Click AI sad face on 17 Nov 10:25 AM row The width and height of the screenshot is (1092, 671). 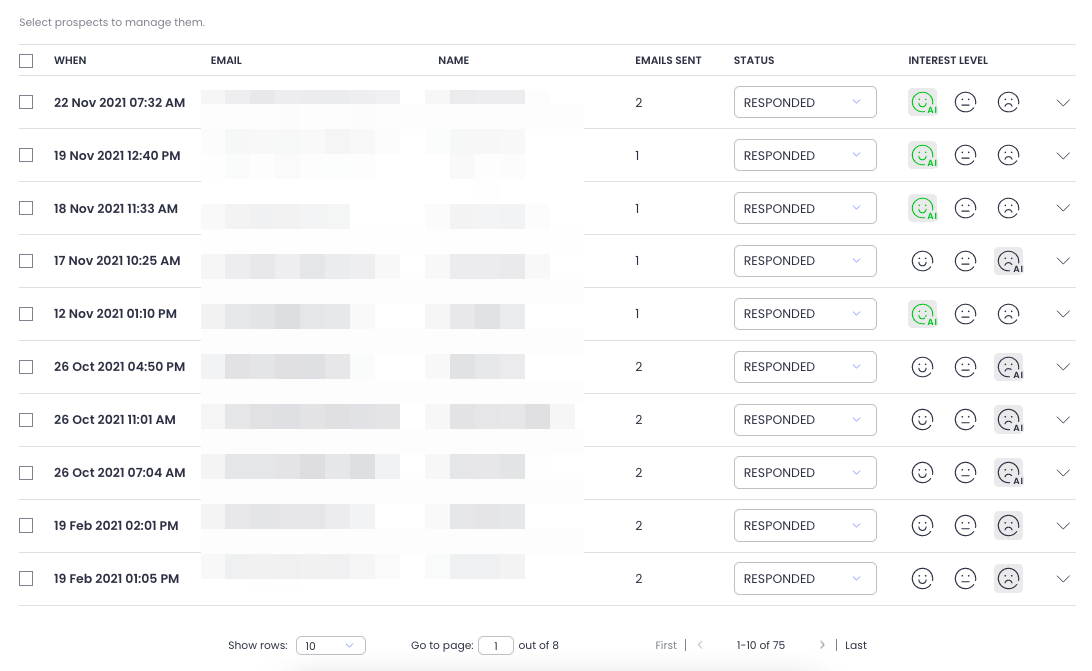pyautogui.click(x=1008, y=261)
